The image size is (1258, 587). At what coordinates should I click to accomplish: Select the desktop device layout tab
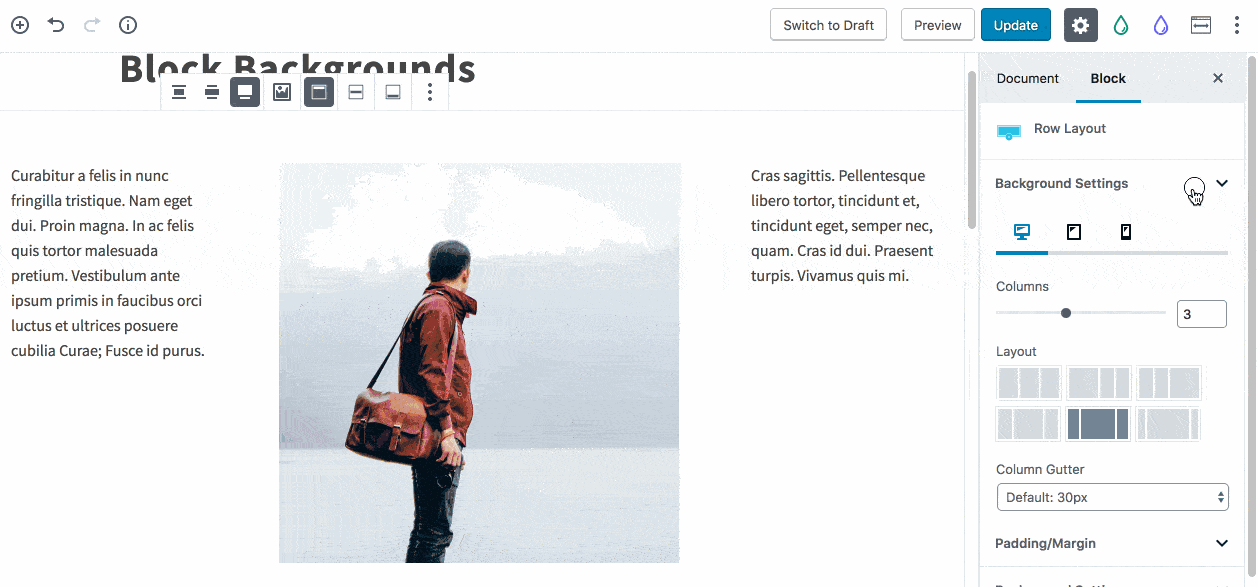(x=1022, y=232)
